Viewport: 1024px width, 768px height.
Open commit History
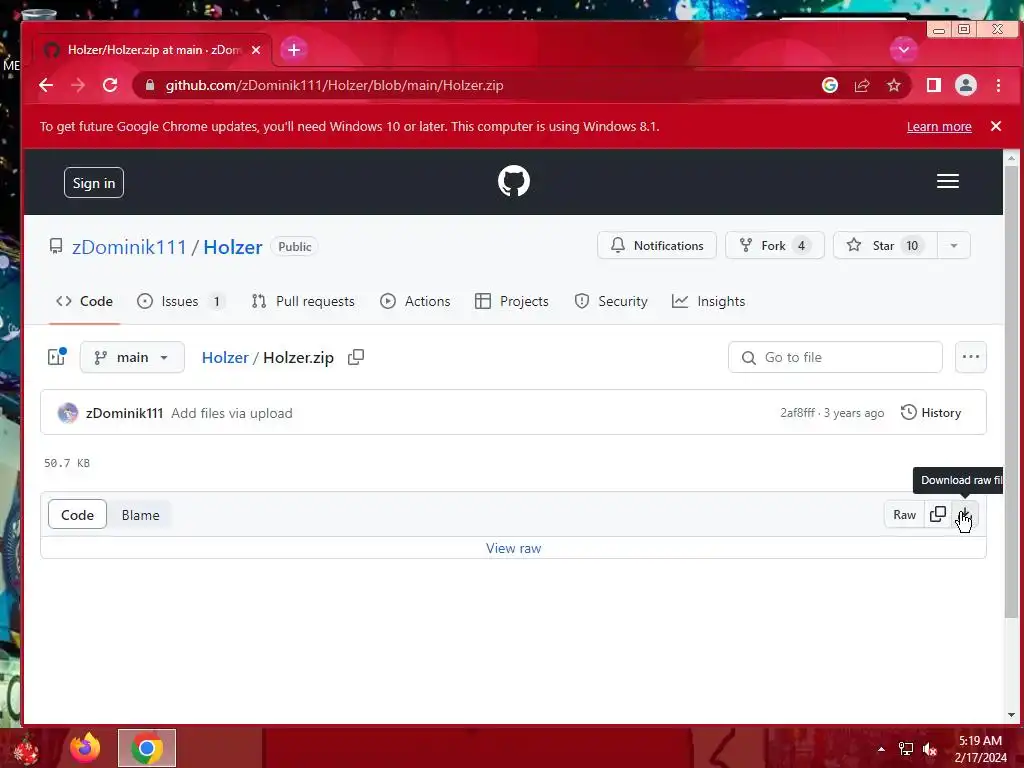coord(931,413)
